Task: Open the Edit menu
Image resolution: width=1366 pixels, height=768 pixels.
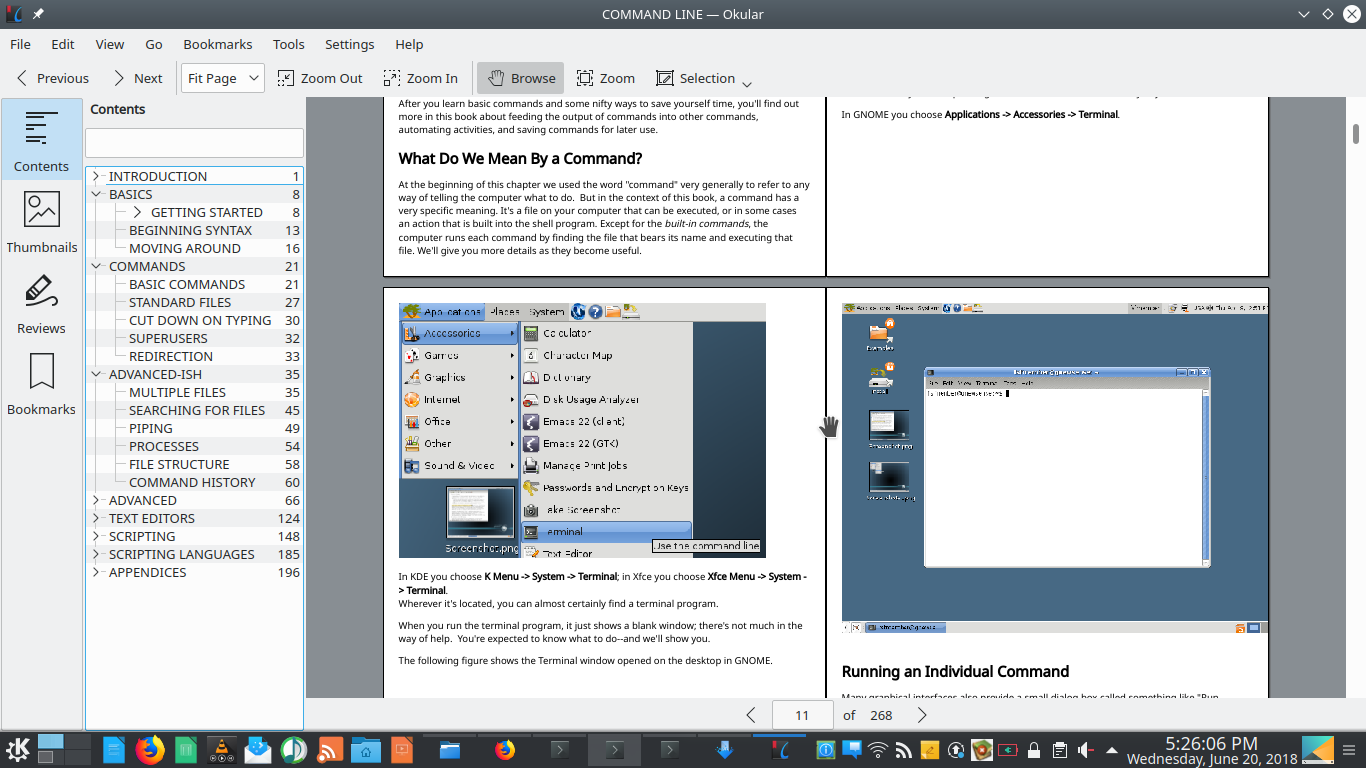Action: click(63, 44)
